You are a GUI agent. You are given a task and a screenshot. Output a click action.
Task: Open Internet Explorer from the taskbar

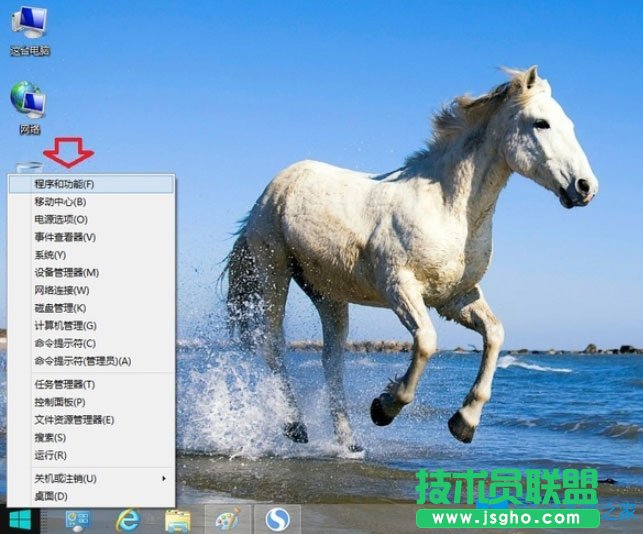(x=128, y=520)
